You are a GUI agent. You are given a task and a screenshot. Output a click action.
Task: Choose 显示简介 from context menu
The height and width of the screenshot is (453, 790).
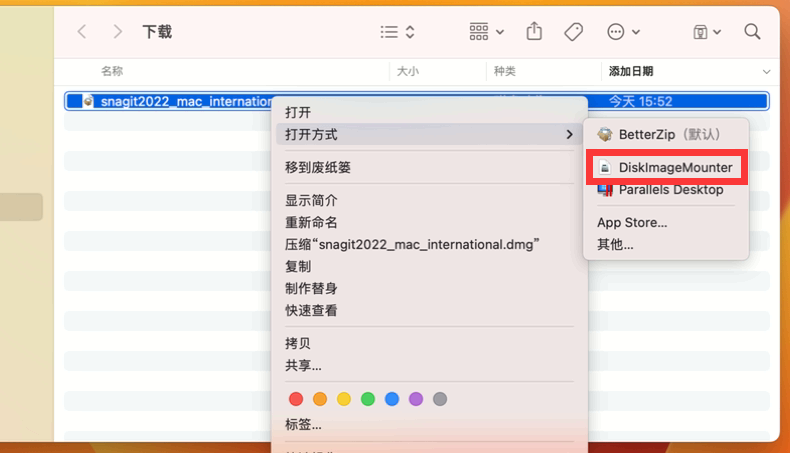pyautogui.click(x=311, y=200)
